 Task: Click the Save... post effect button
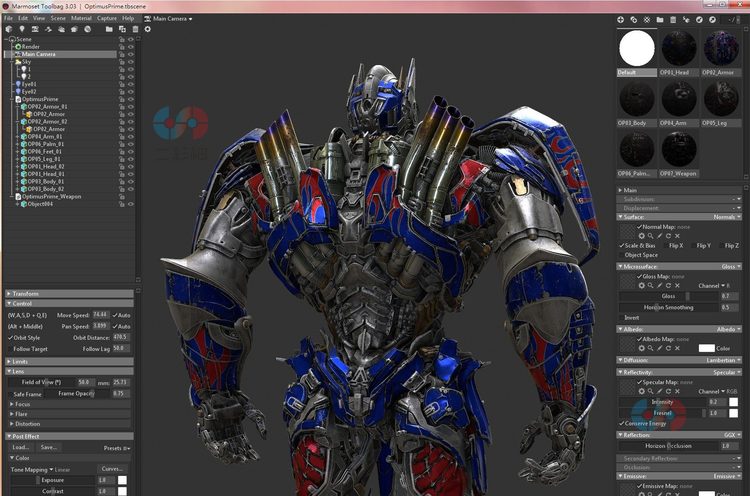coord(49,447)
